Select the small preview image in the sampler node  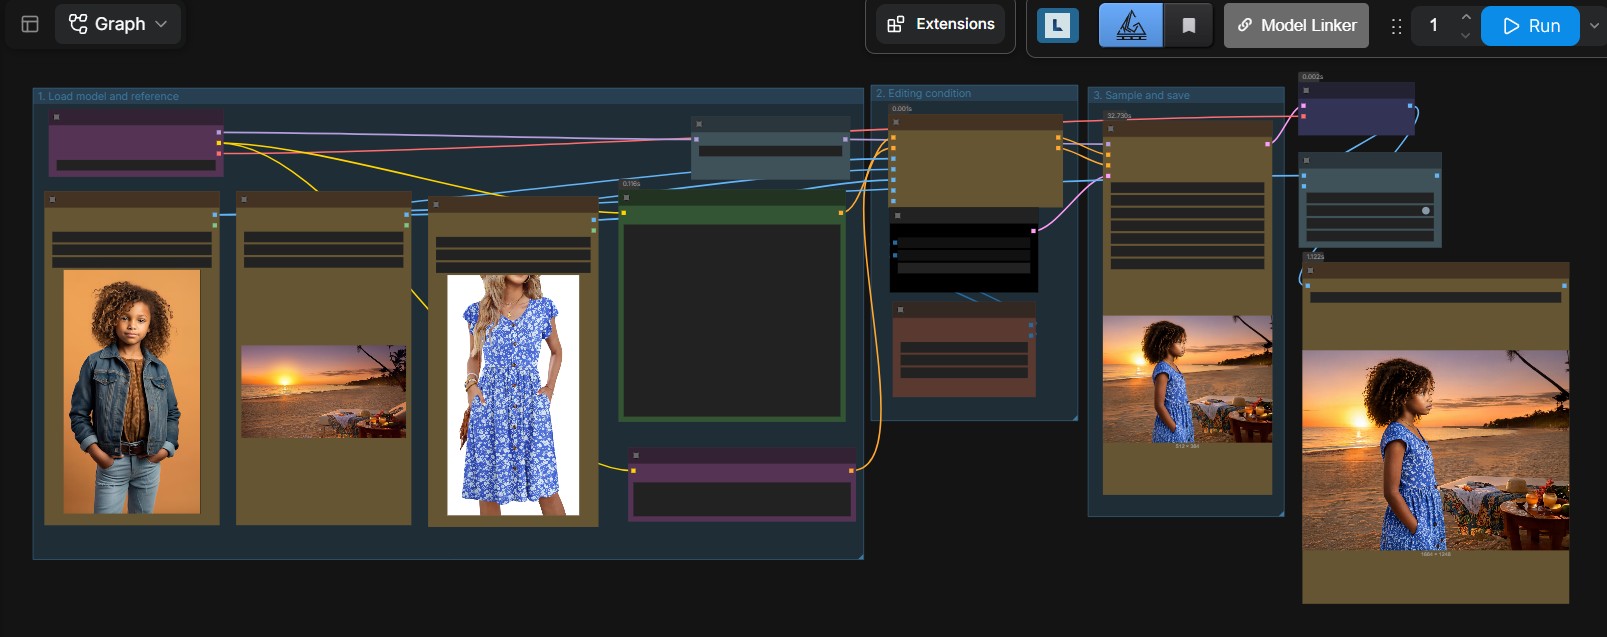point(1187,379)
